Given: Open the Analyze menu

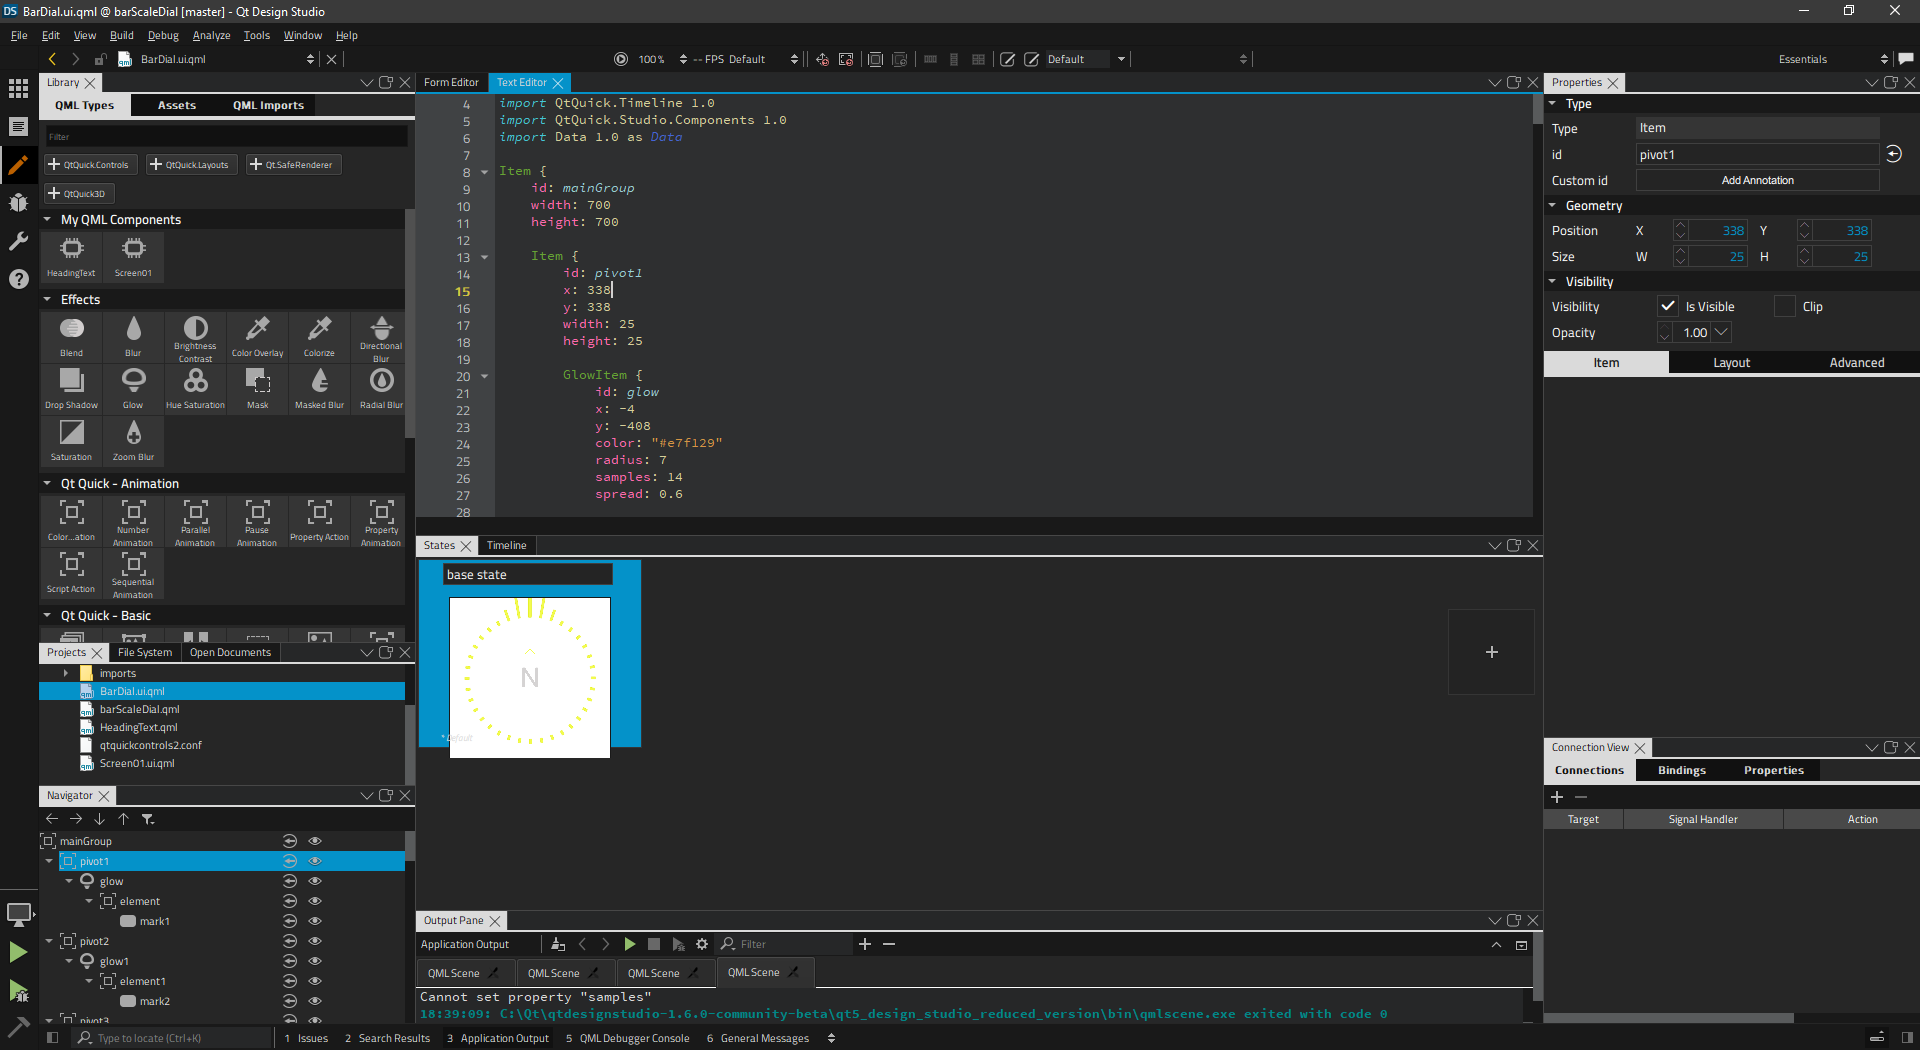Looking at the screenshot, I should tap(211, 35).
